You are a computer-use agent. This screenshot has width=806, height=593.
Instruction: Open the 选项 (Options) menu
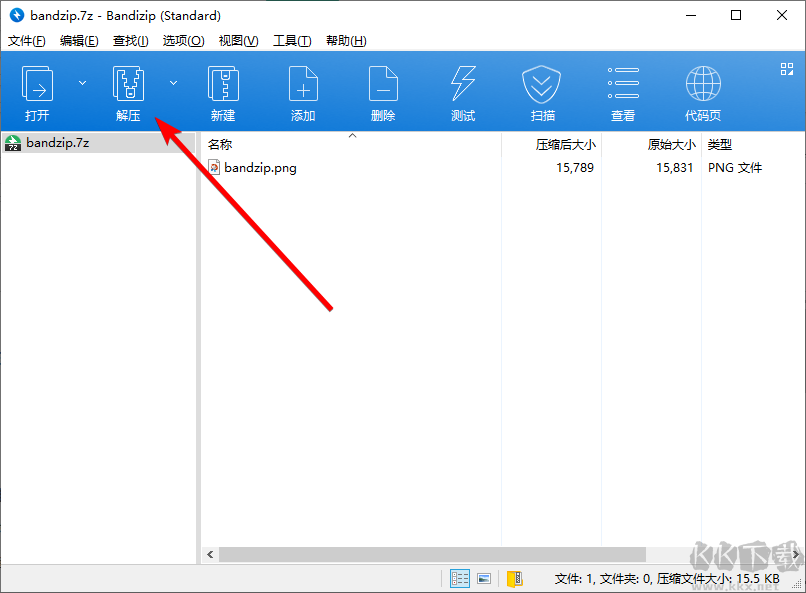click(183, 40)
